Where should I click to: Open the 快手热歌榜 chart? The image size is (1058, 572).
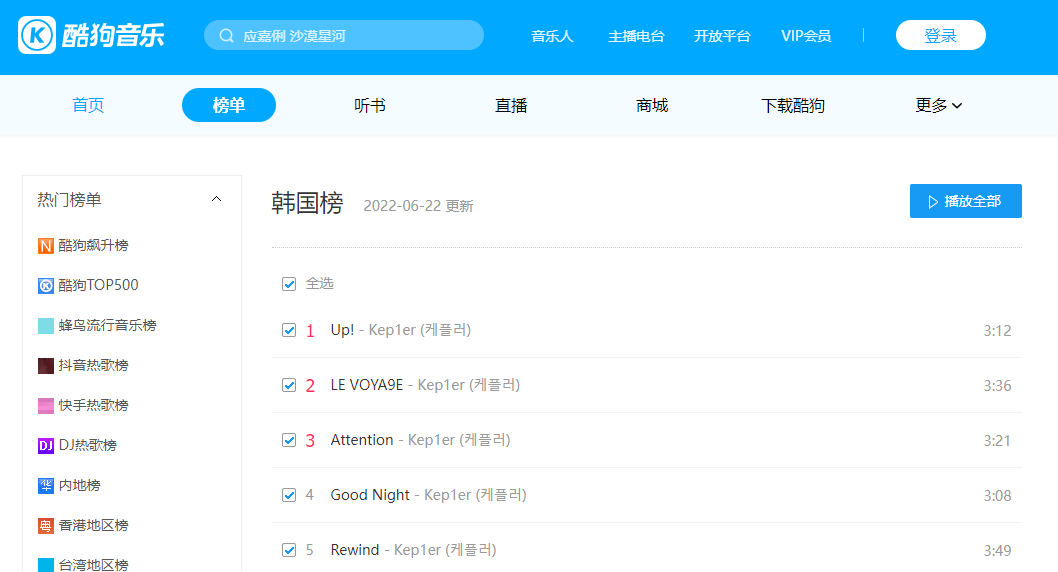[x=93, y=405]
